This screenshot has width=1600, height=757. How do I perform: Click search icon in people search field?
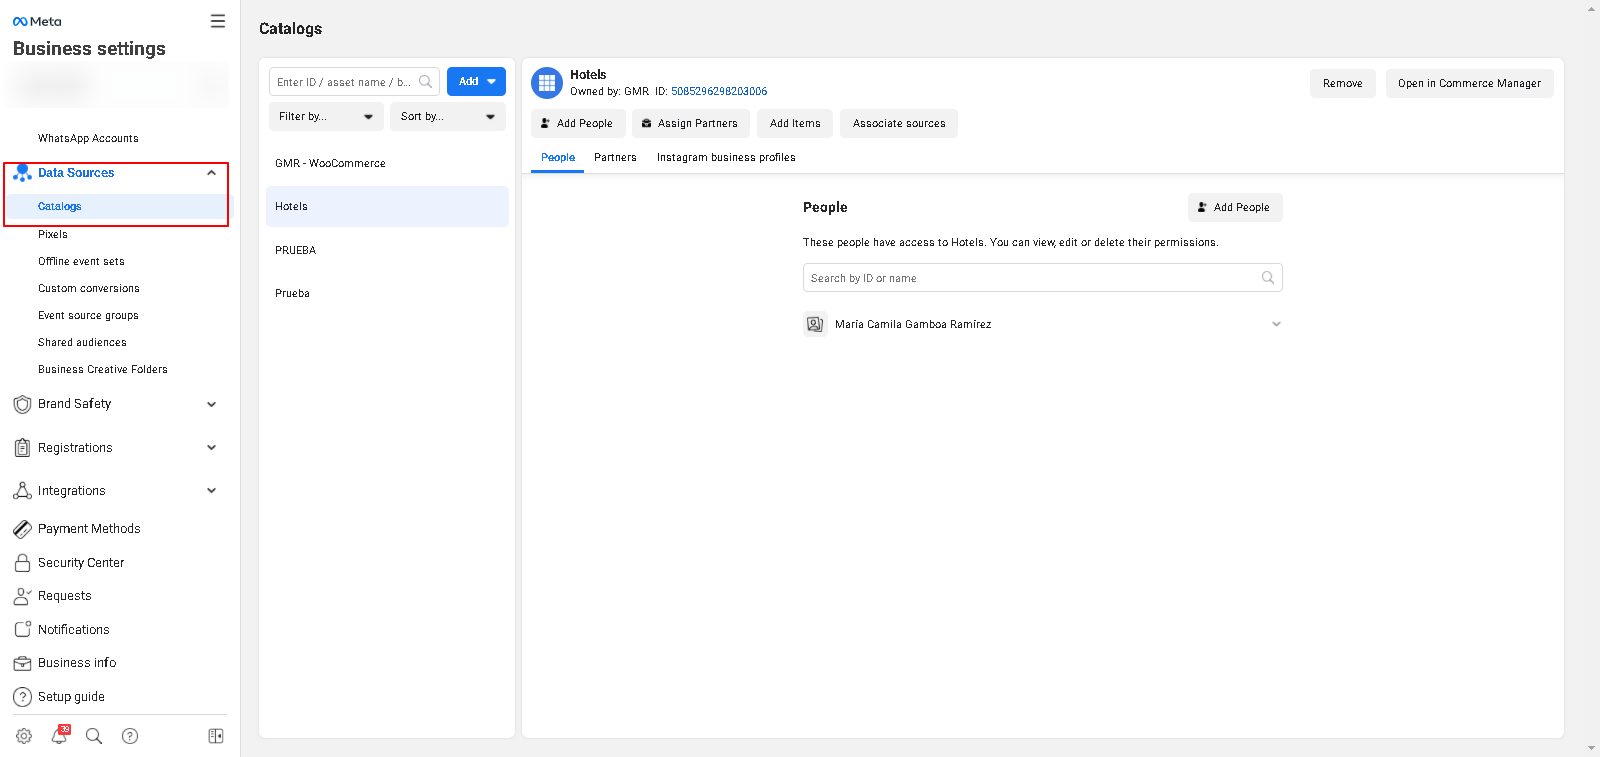[1268, 278]
